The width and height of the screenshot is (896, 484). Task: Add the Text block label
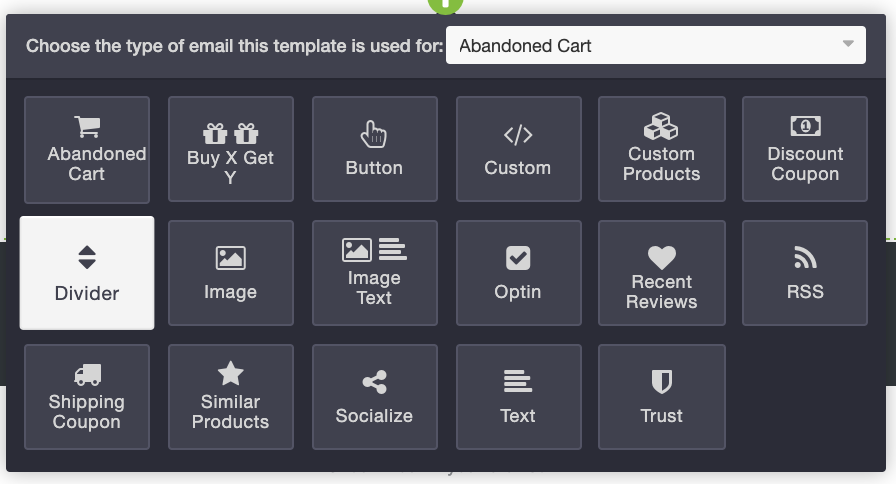(518, 415)
